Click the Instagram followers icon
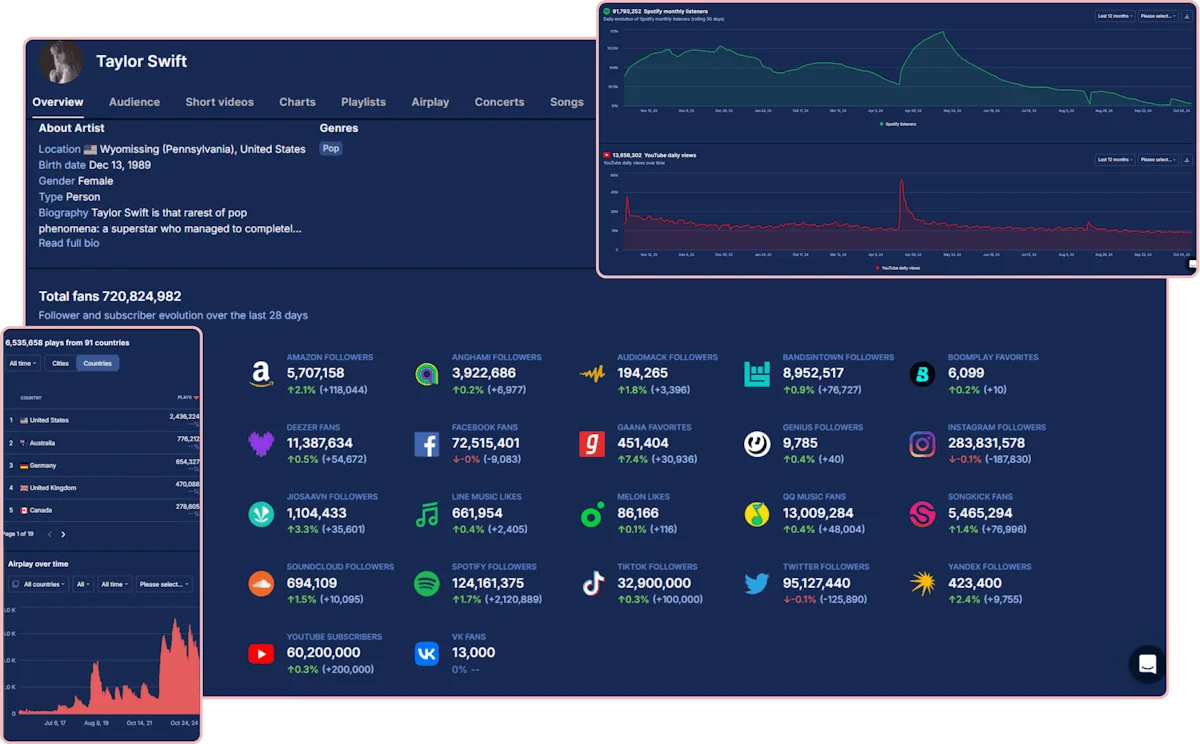 click(922, 442)
